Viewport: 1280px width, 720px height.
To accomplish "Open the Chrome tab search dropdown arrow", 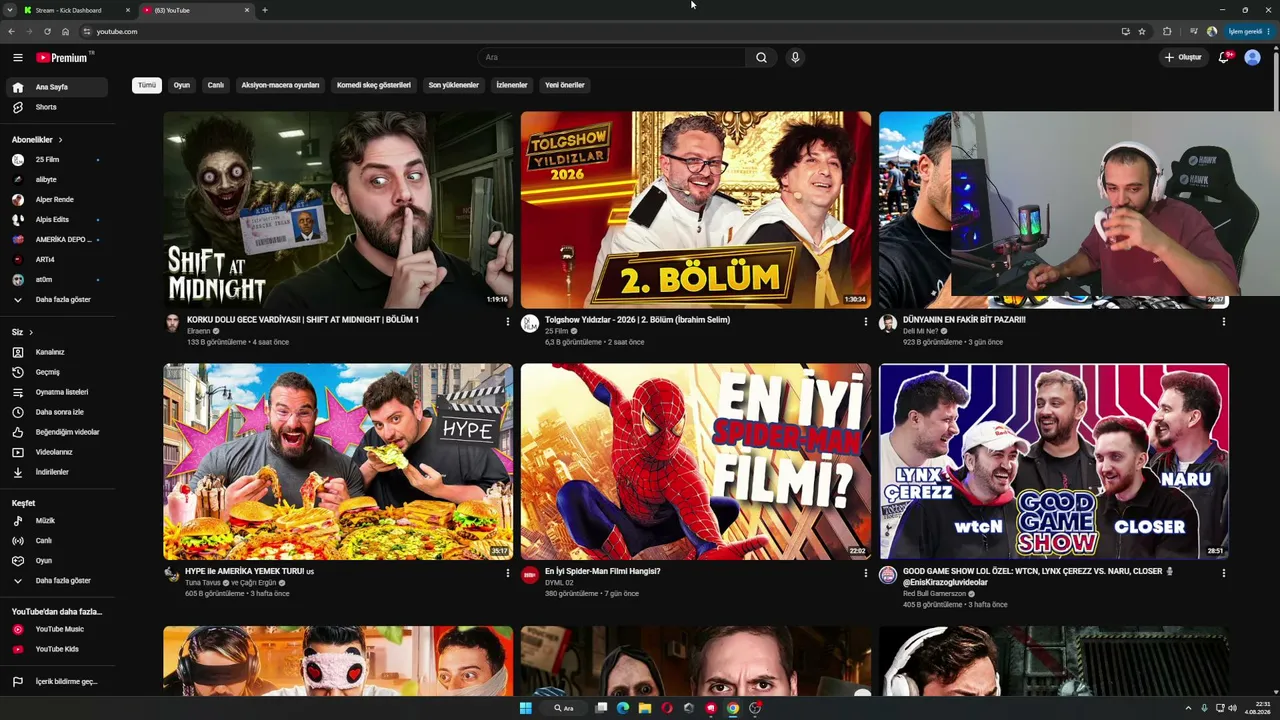I will pos(10,10).
